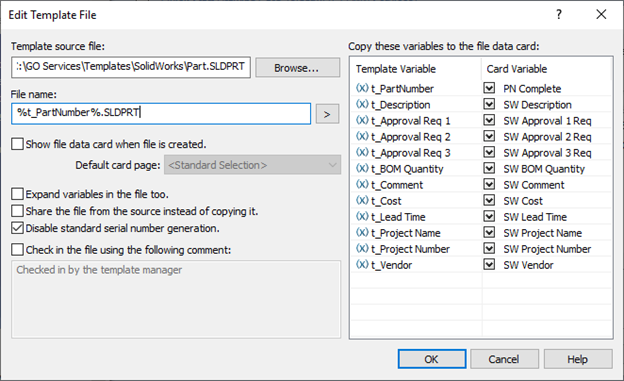Click the File name input field
The width and height of the screenshot is (624, 381).
(161, 113)
